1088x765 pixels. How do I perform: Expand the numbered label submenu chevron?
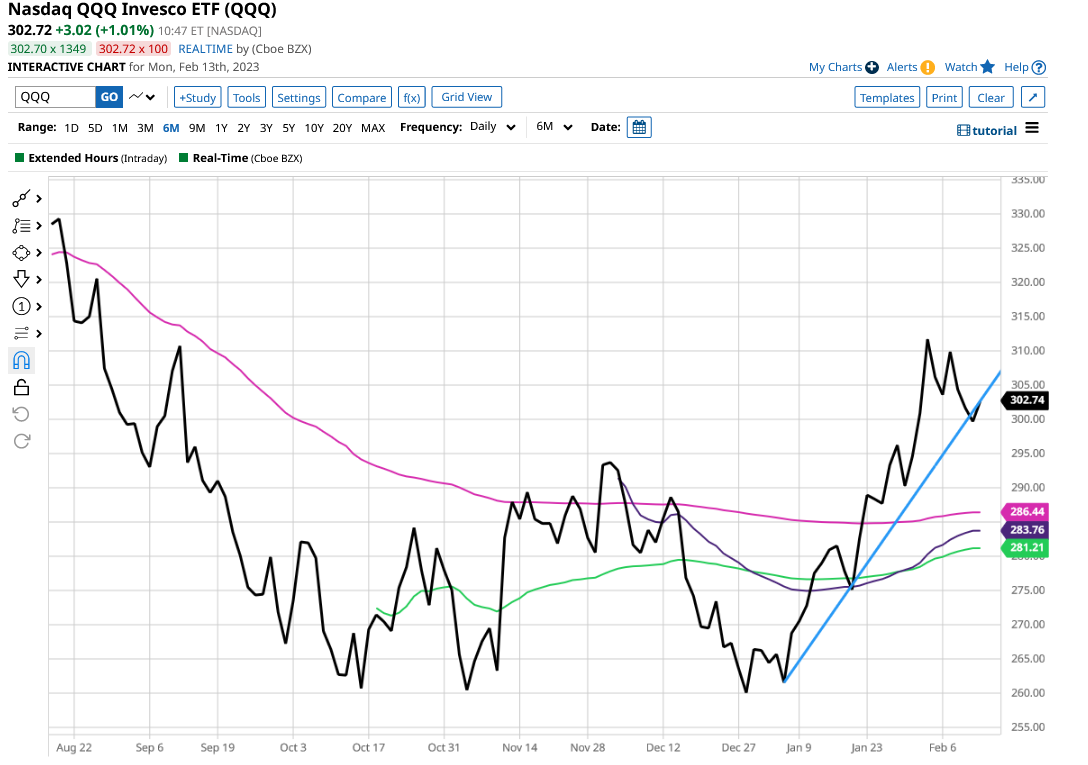[x=39, y=306]
